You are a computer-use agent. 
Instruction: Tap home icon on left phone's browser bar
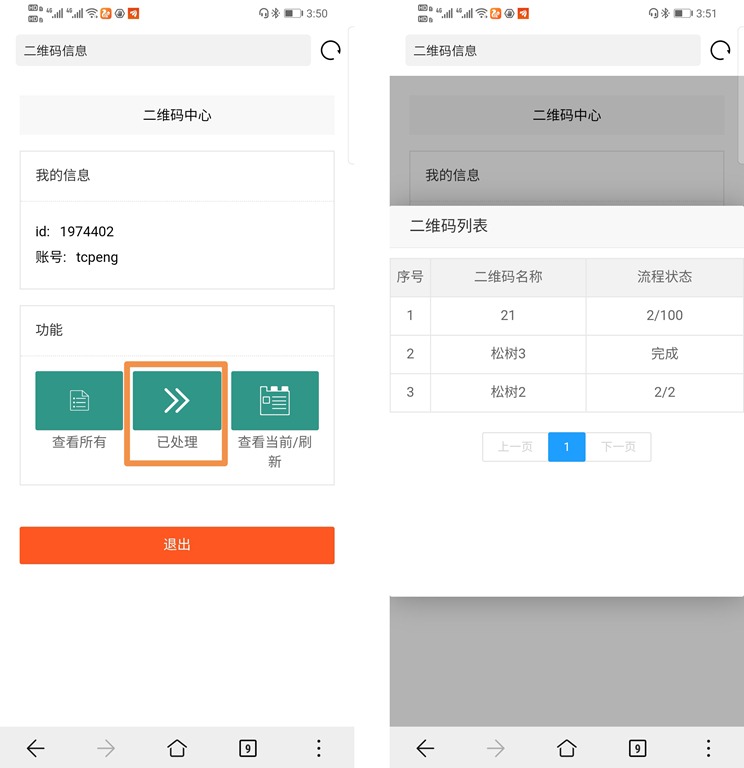[177, 748]
